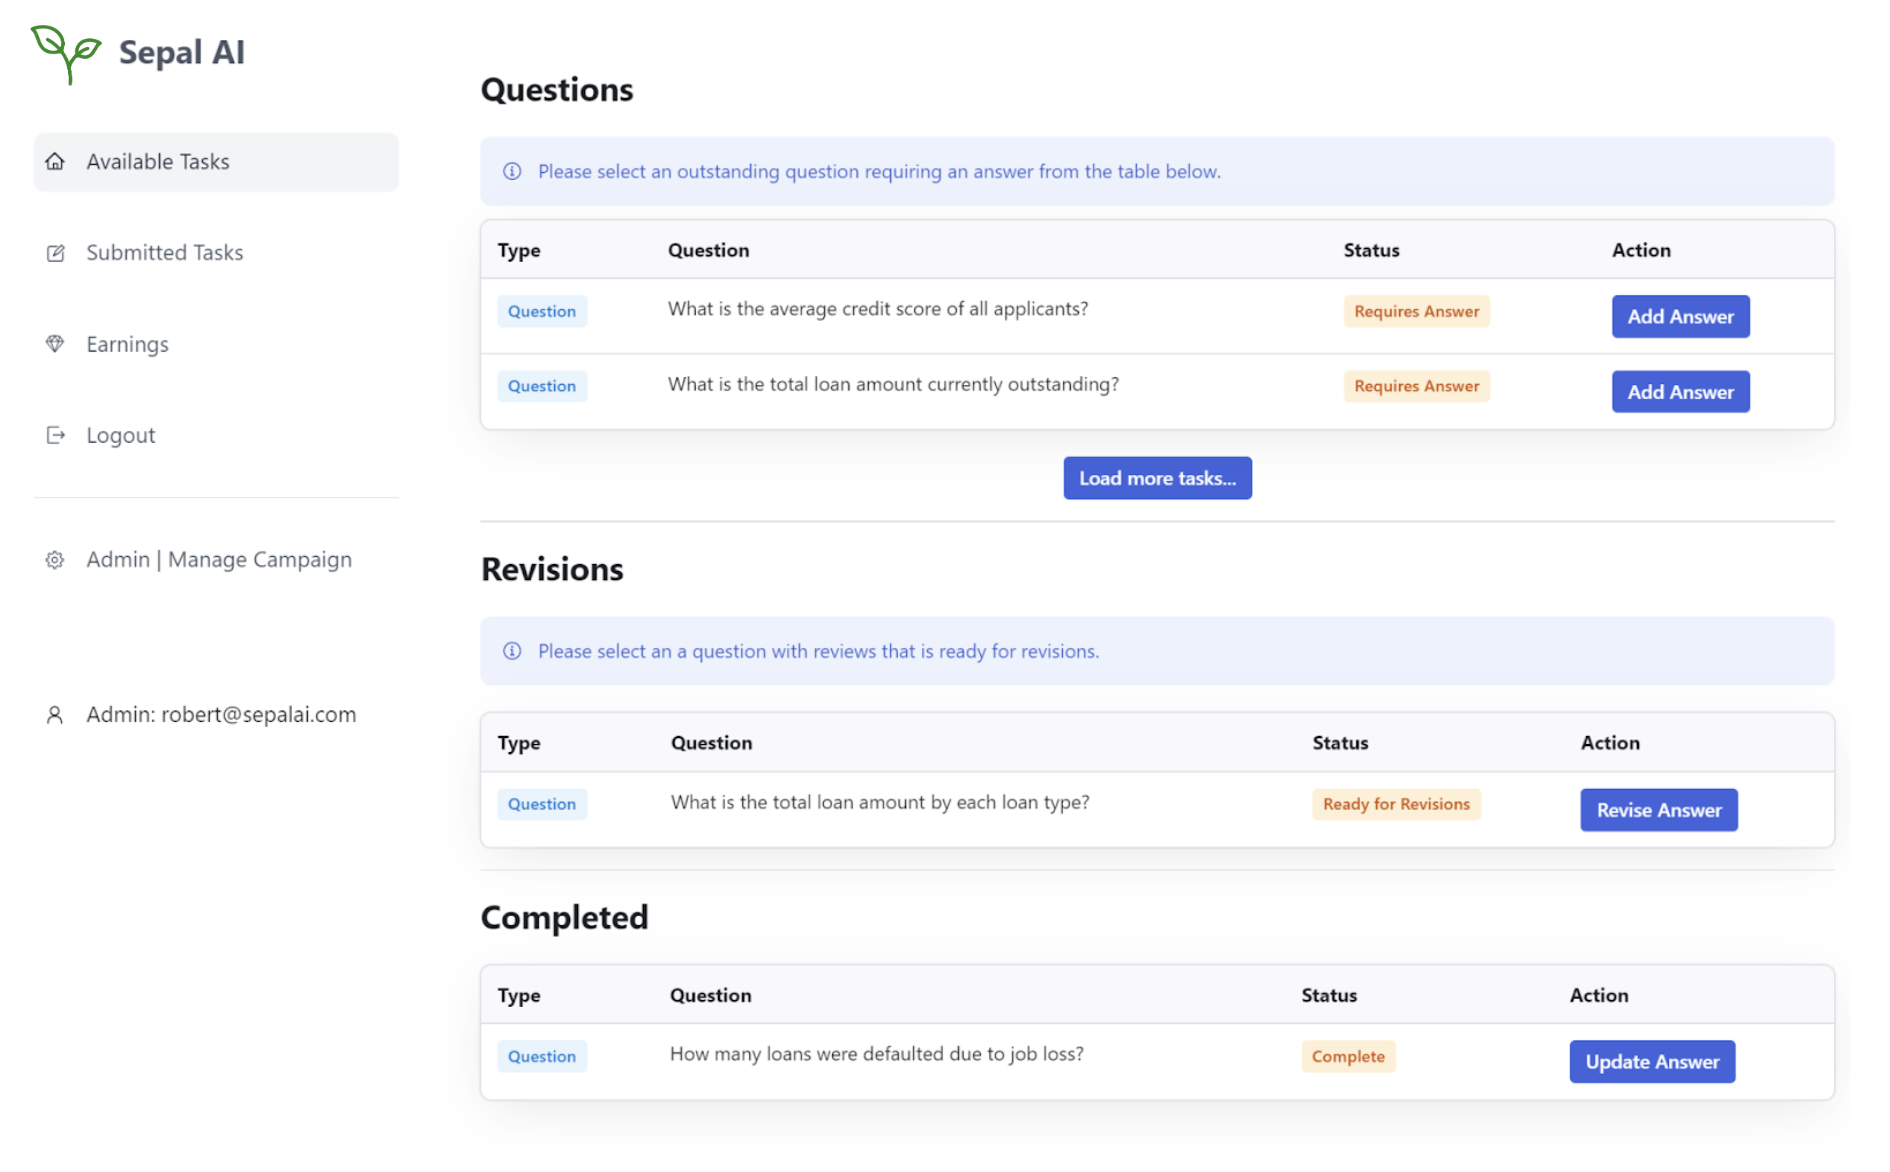Image resolution: width=1890 pixels, height=1172 pixels.
Task: Click the Sepal AI leaf logo
Action: tap(66, 53)
